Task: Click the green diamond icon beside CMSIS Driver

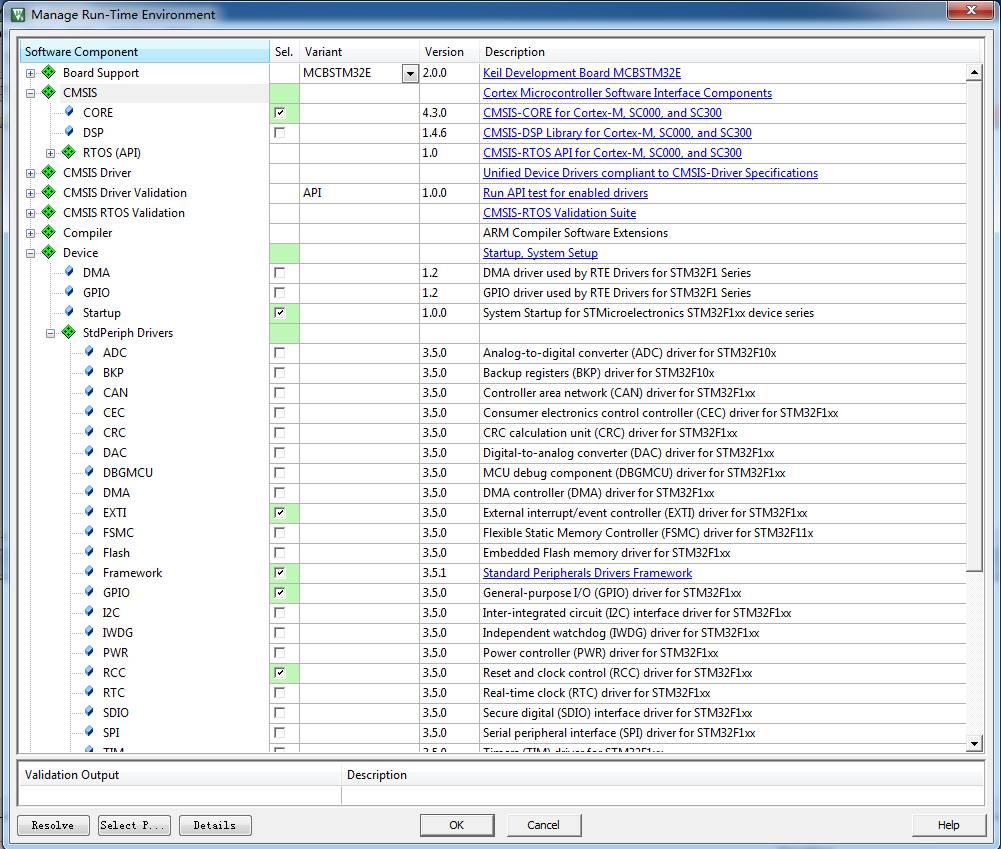Action: 49,172
